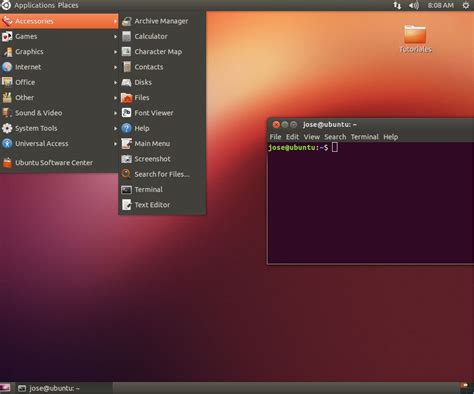Screen dimensions: 474x394
Task: Click the 8:08 AM clock
Action: coord(441,5)
